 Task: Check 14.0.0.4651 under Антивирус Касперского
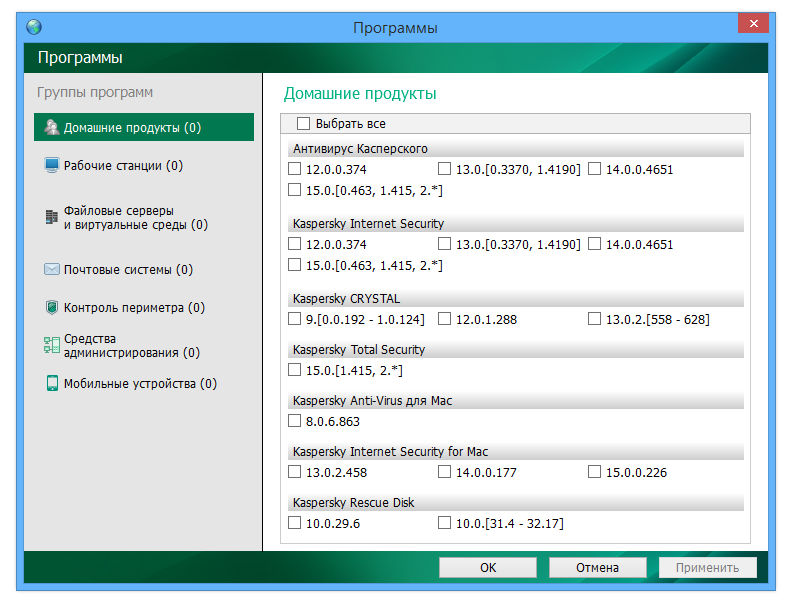pos(595,168)
